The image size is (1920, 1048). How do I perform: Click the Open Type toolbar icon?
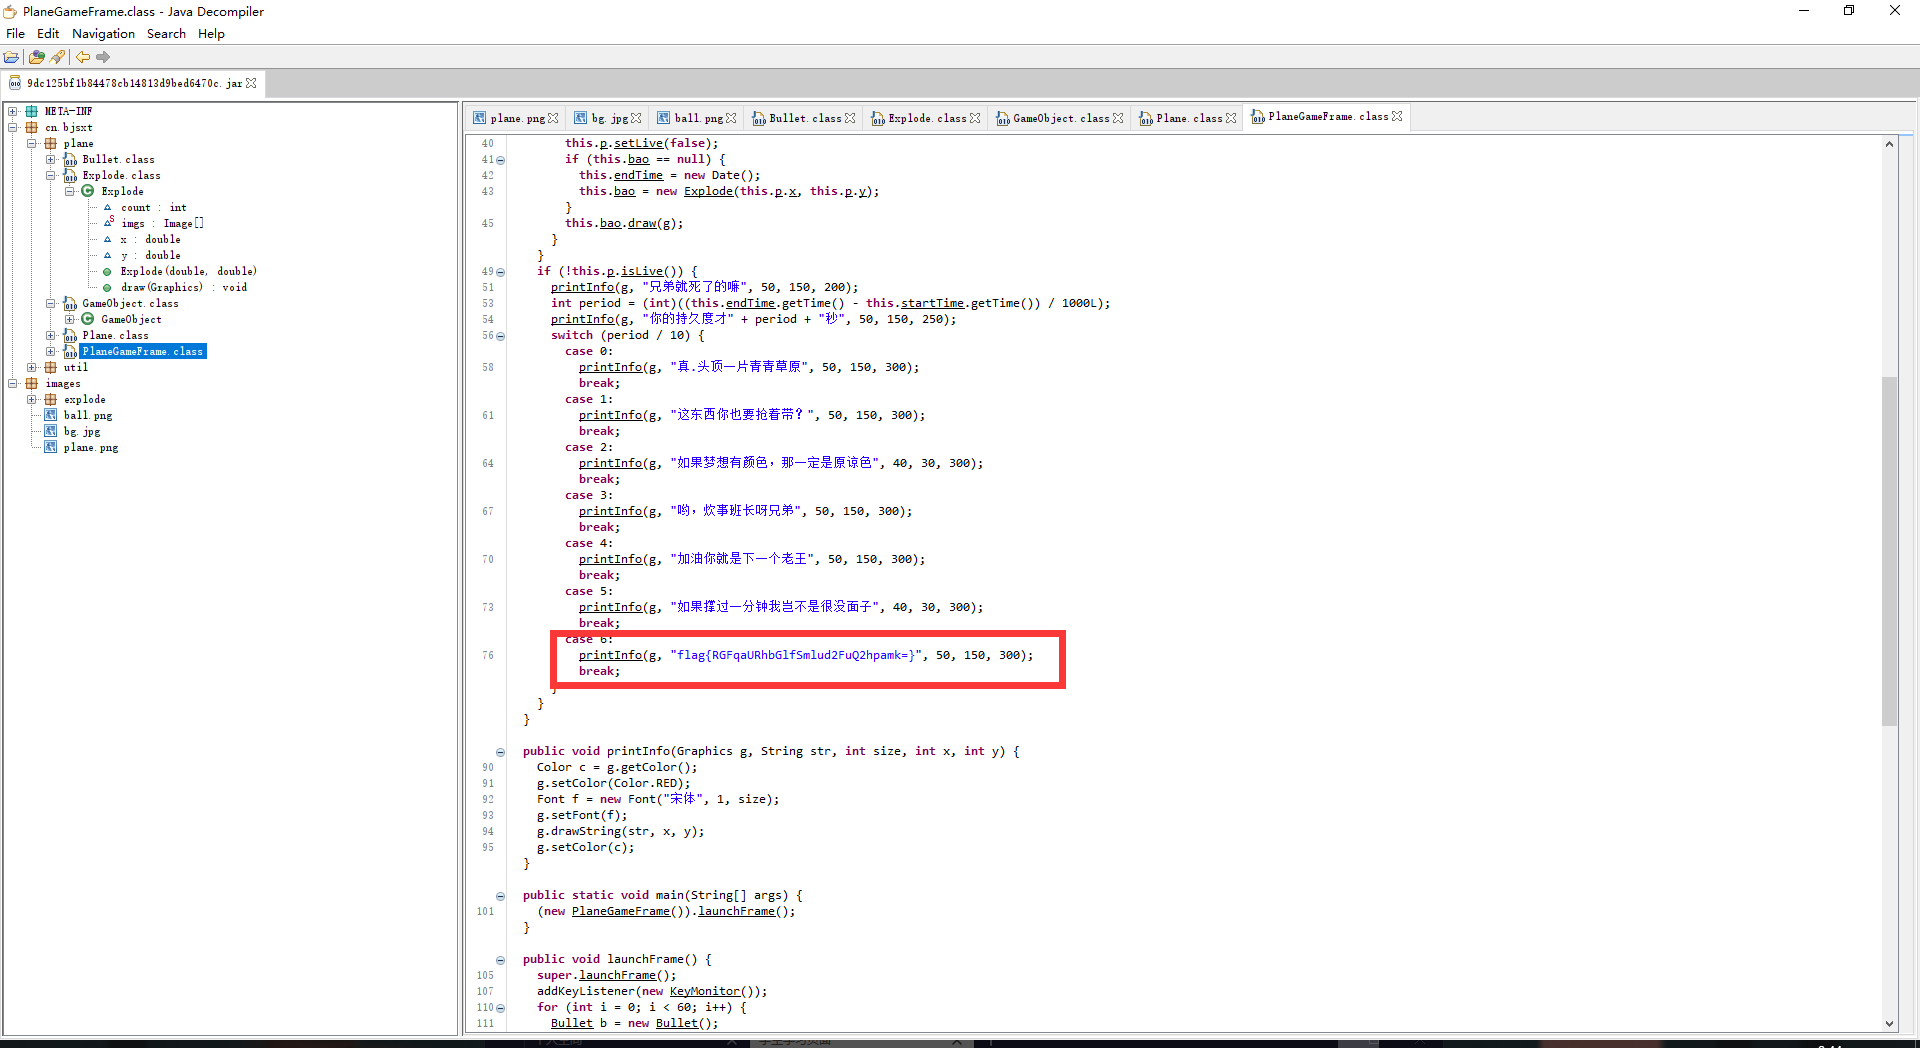(37, 57)
